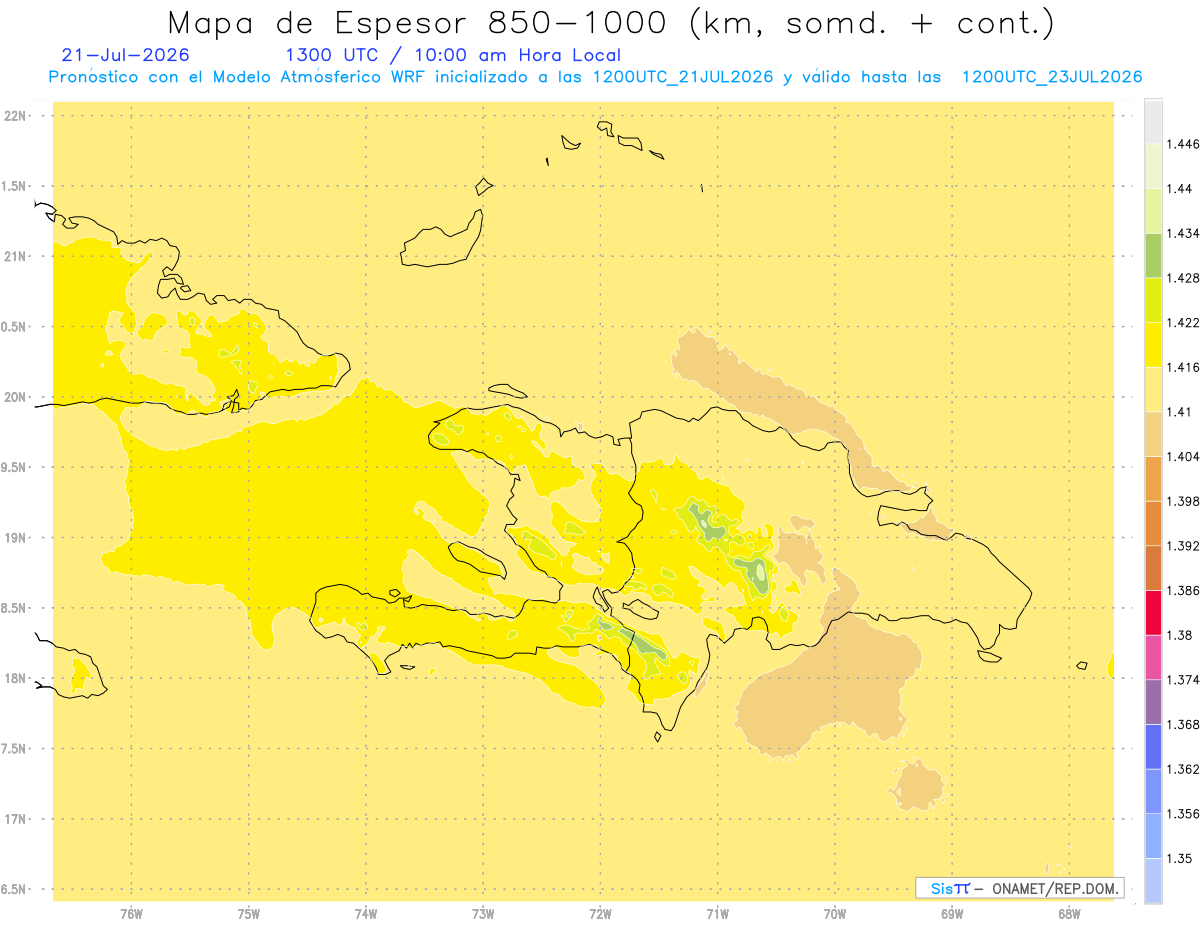Click the time label "1300 UTC / 10:00 am Hora Local"

(x=453, y=55)
